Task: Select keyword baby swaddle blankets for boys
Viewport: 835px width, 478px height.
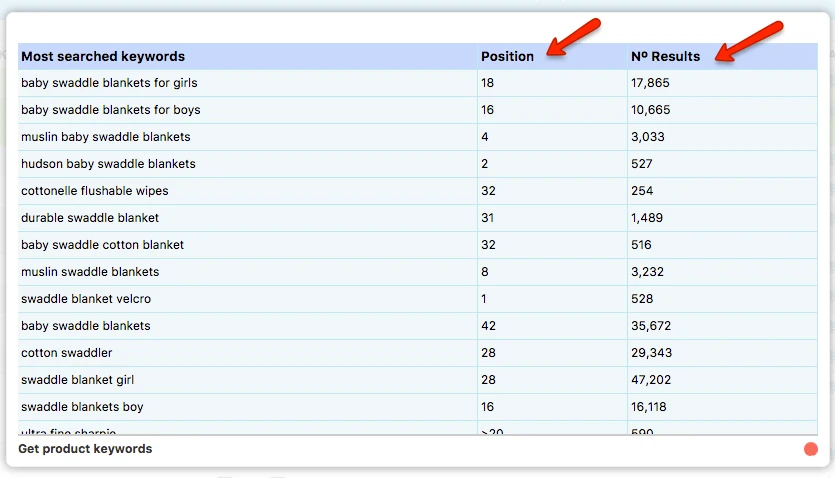Action: 111,110
